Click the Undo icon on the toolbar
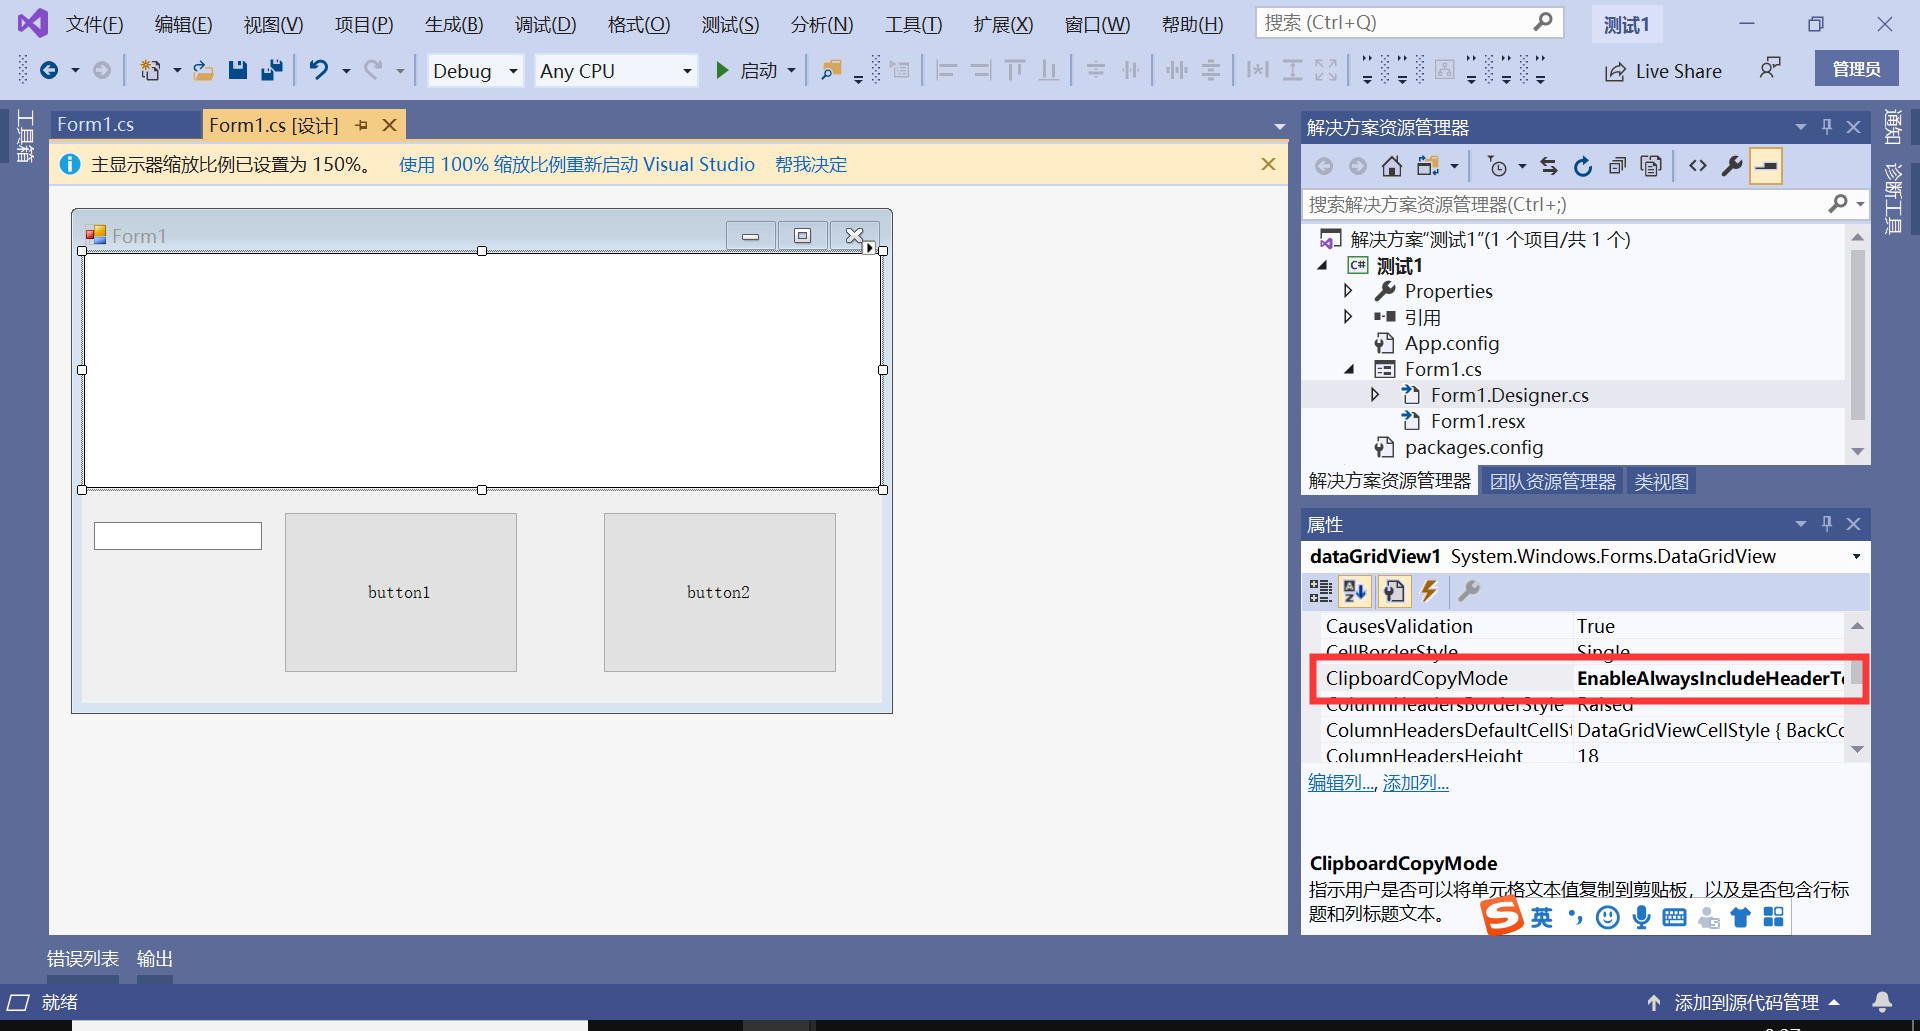The height and width of the screenshot is (1031, 1920). 318,70
